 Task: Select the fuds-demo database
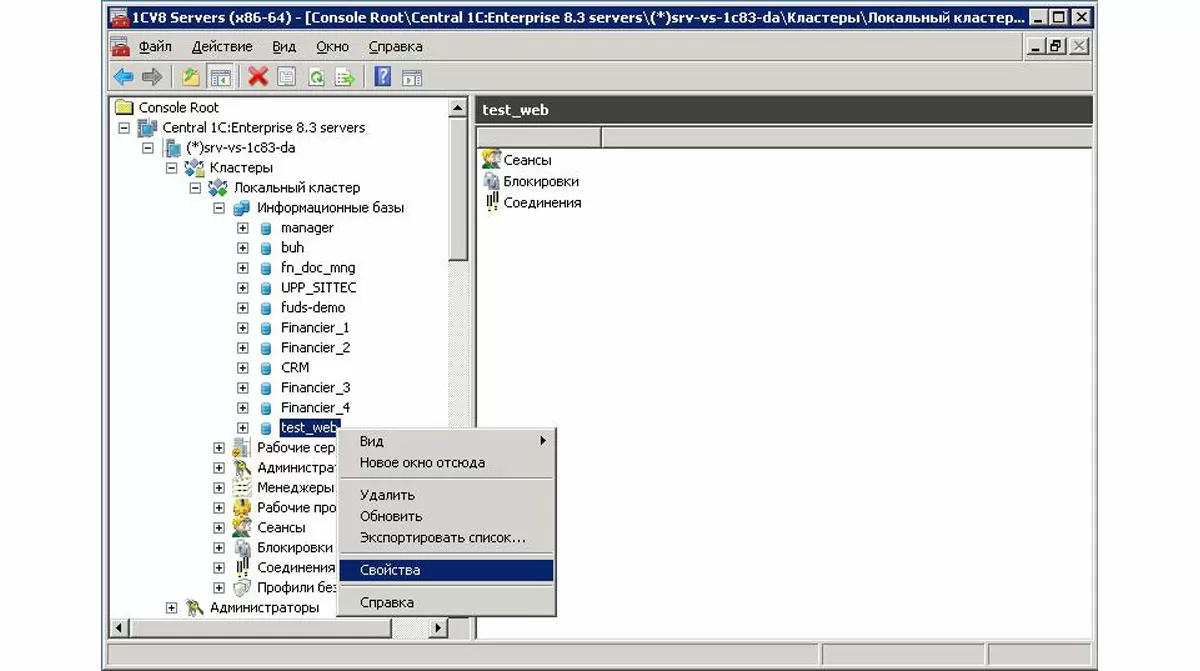(x=312, y=308)
